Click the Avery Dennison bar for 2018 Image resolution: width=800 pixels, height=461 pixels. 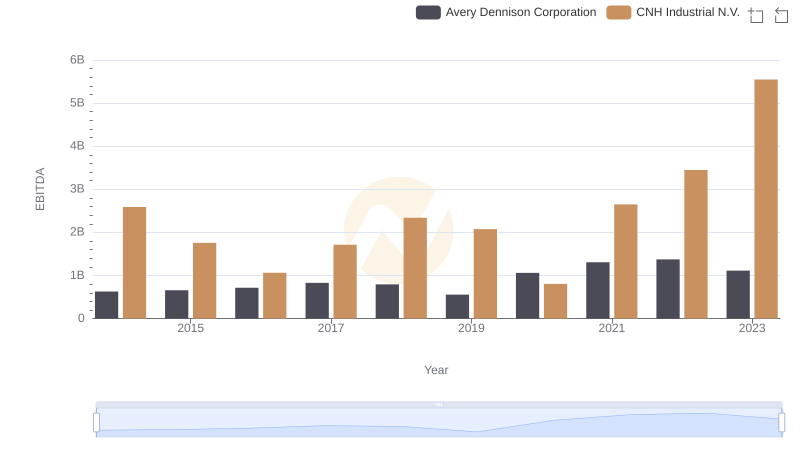[x=387, y=301]
